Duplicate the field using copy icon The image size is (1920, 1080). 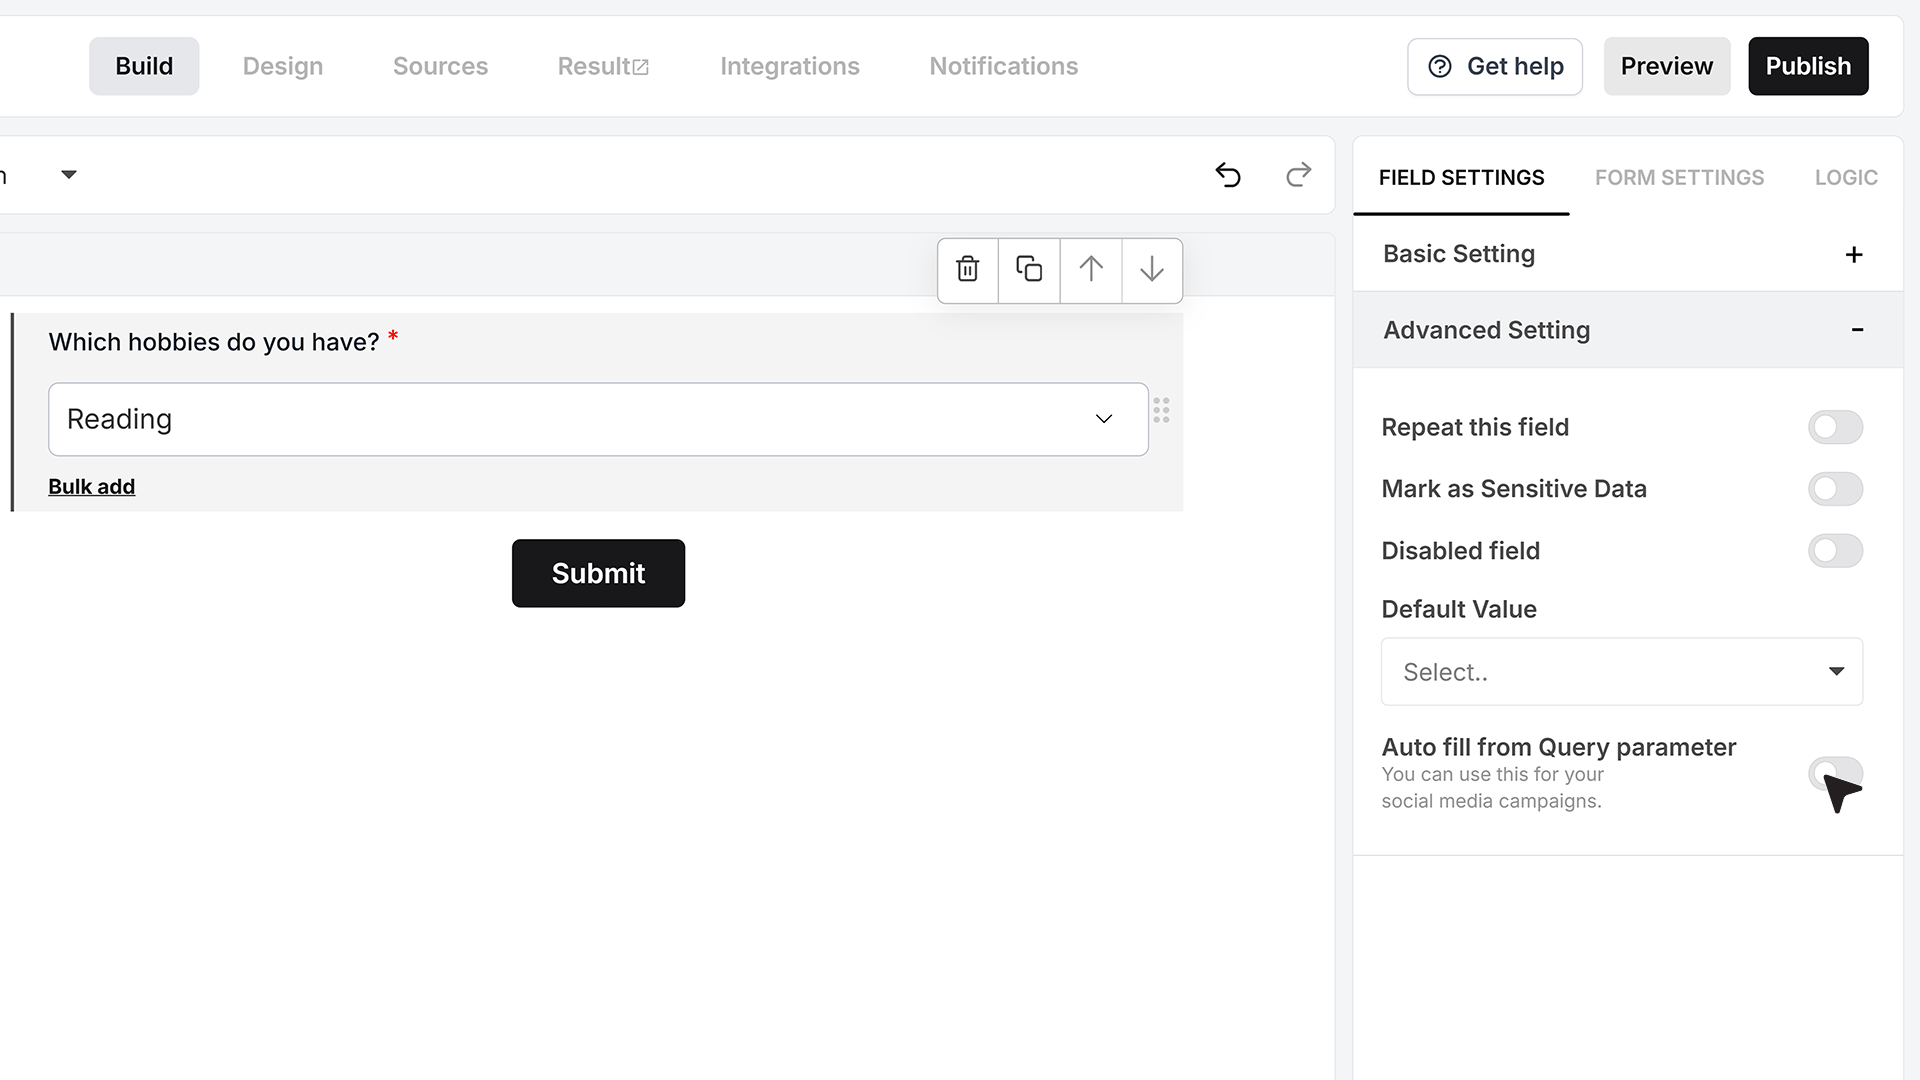click(x=1029, y=270)
